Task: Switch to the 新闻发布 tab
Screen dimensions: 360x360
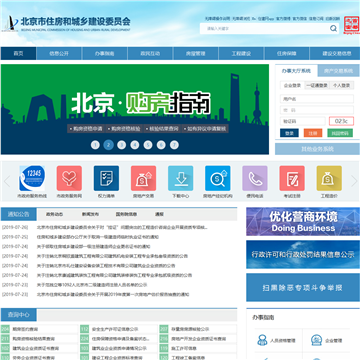Action: 90,214
